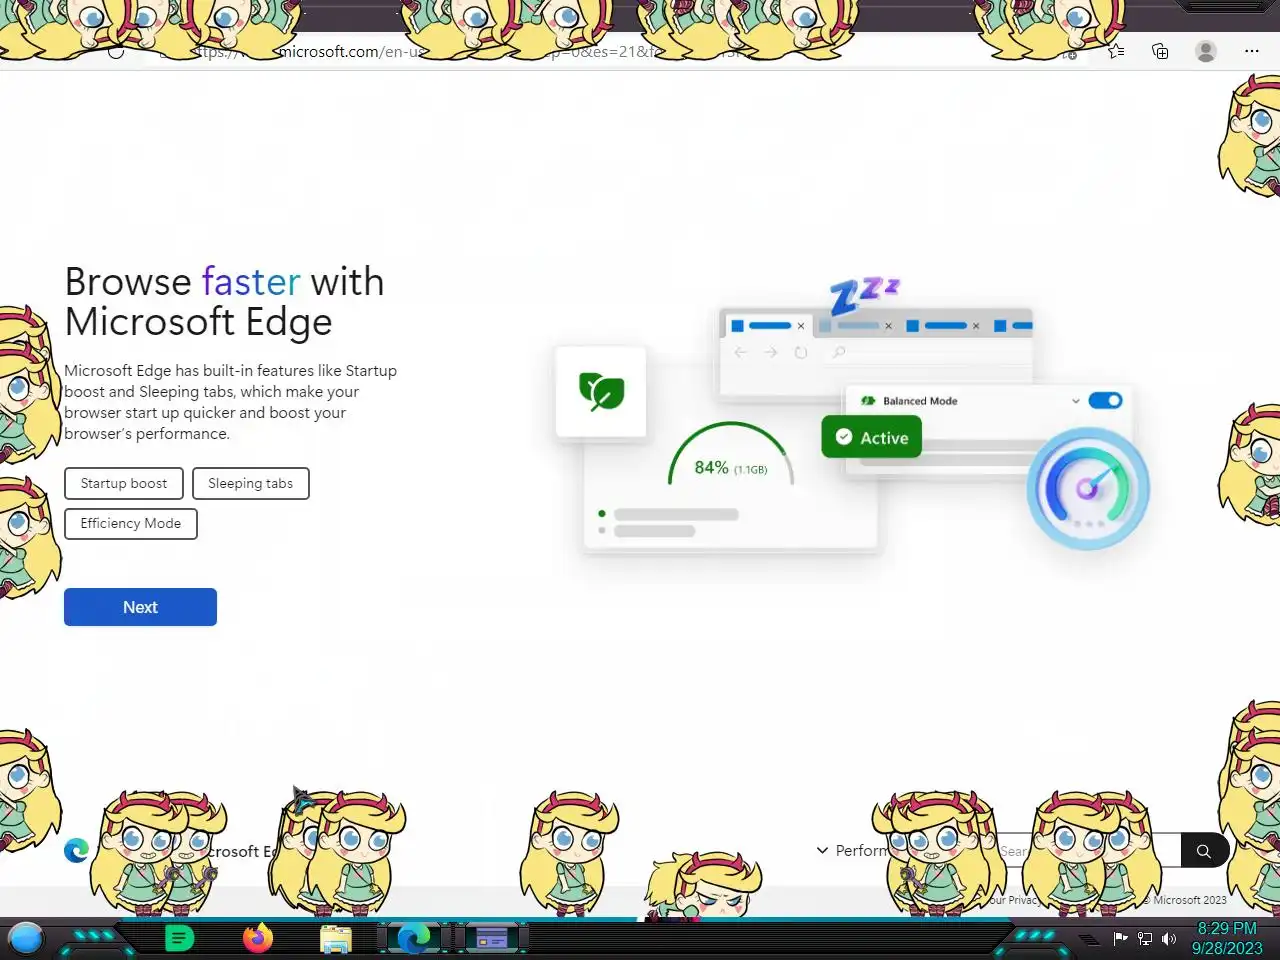Viewport: 1280px width, 960px height.
Task: Open the Favorites star-list icon
Action: (x=1116, y=51)
